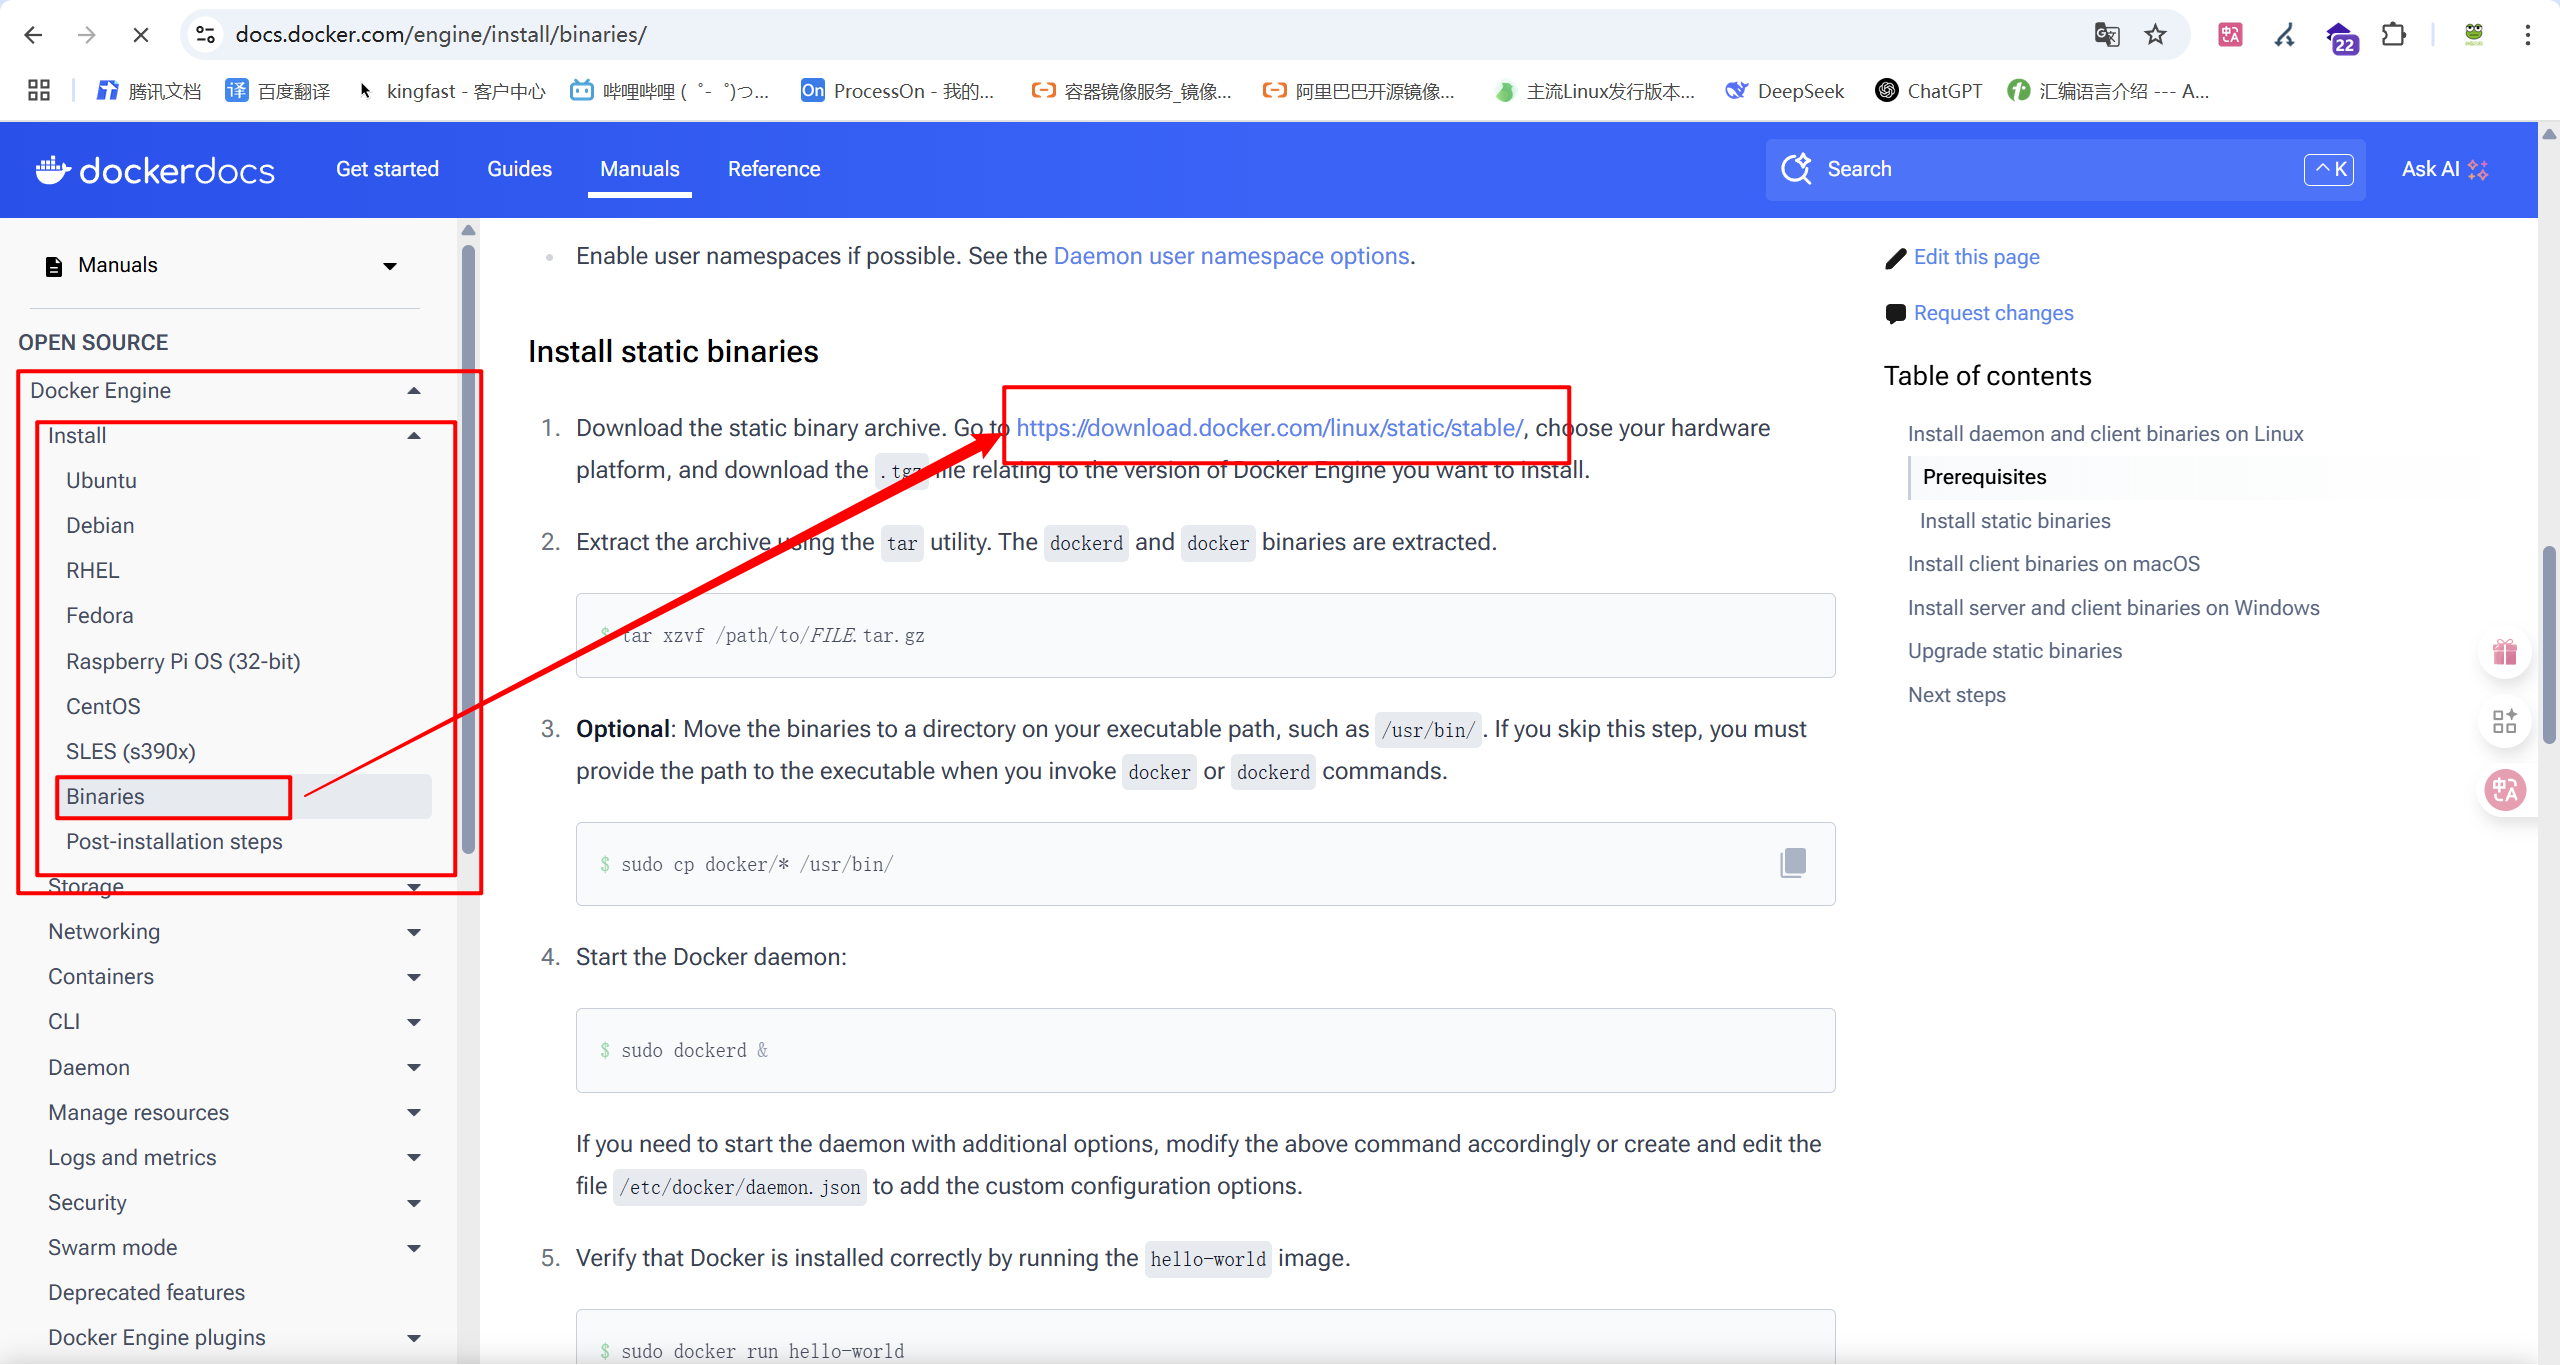Open the 哔哩哔哩 bookmark
The image size is (2560, 1365).
[x=670, y=91]
